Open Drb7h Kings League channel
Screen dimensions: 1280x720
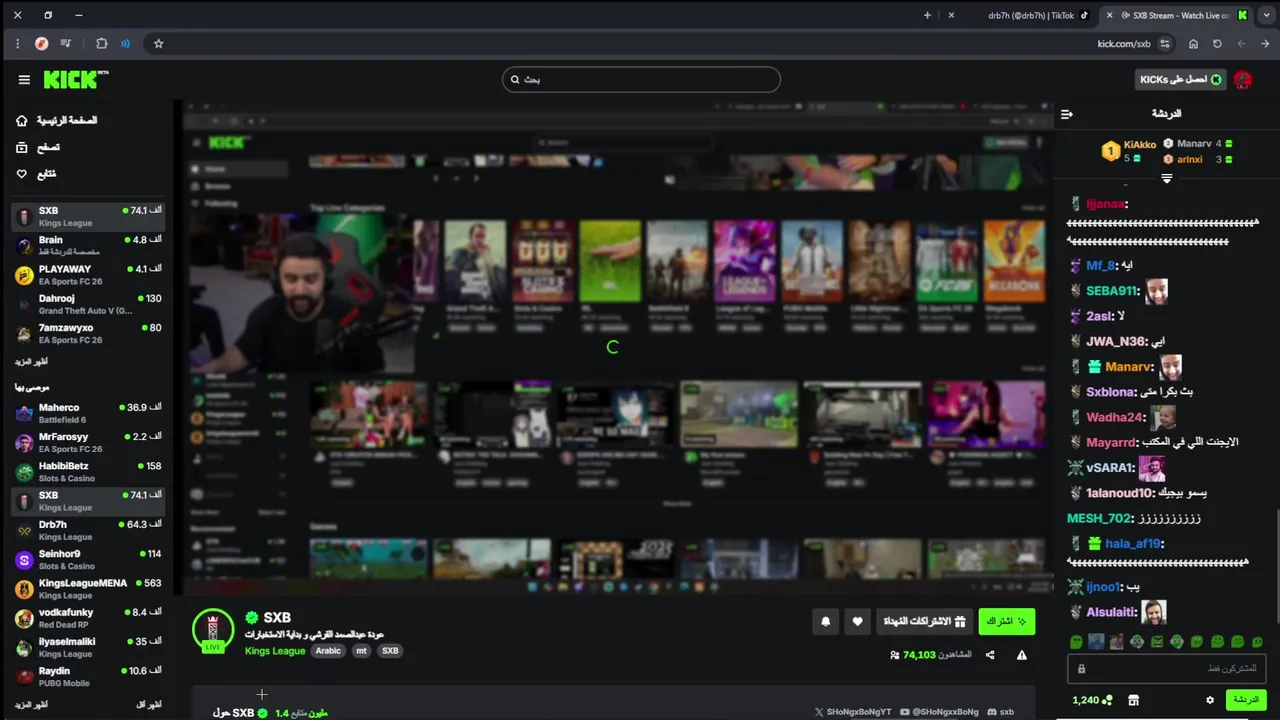88,530
